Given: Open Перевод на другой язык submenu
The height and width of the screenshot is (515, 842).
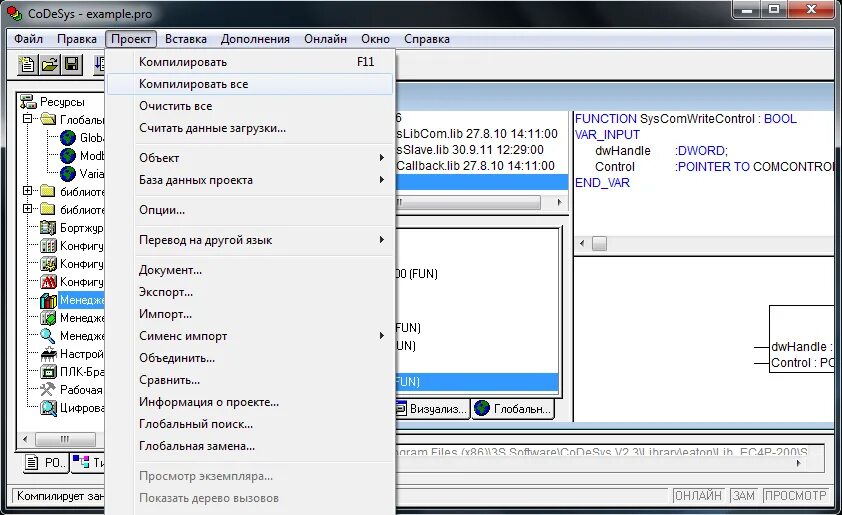Looking at the screenshot, I should (250, 240).
